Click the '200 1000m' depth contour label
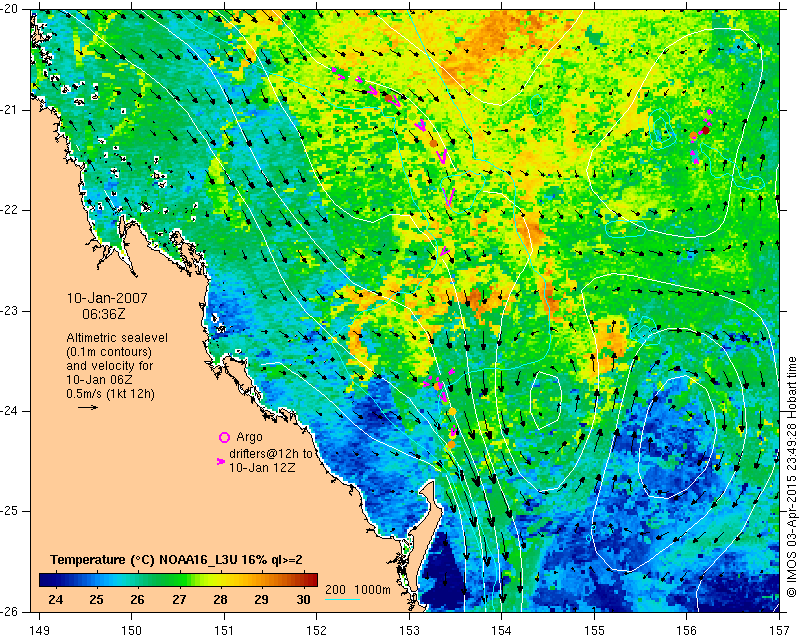 358,590
